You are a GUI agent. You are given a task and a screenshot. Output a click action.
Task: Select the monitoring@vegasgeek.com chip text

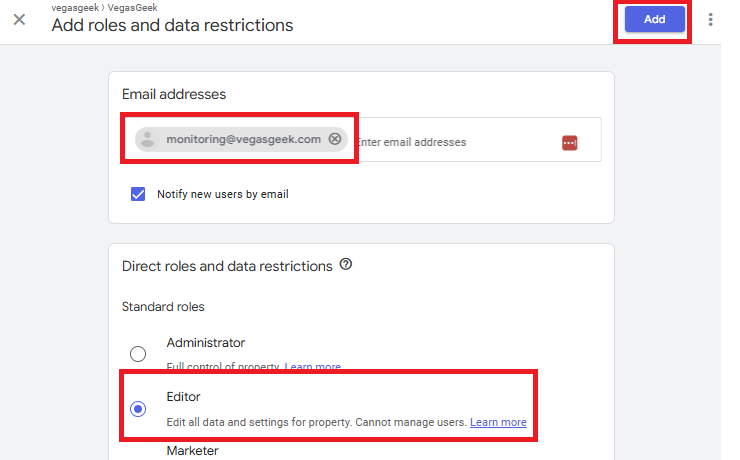point(243,140)
